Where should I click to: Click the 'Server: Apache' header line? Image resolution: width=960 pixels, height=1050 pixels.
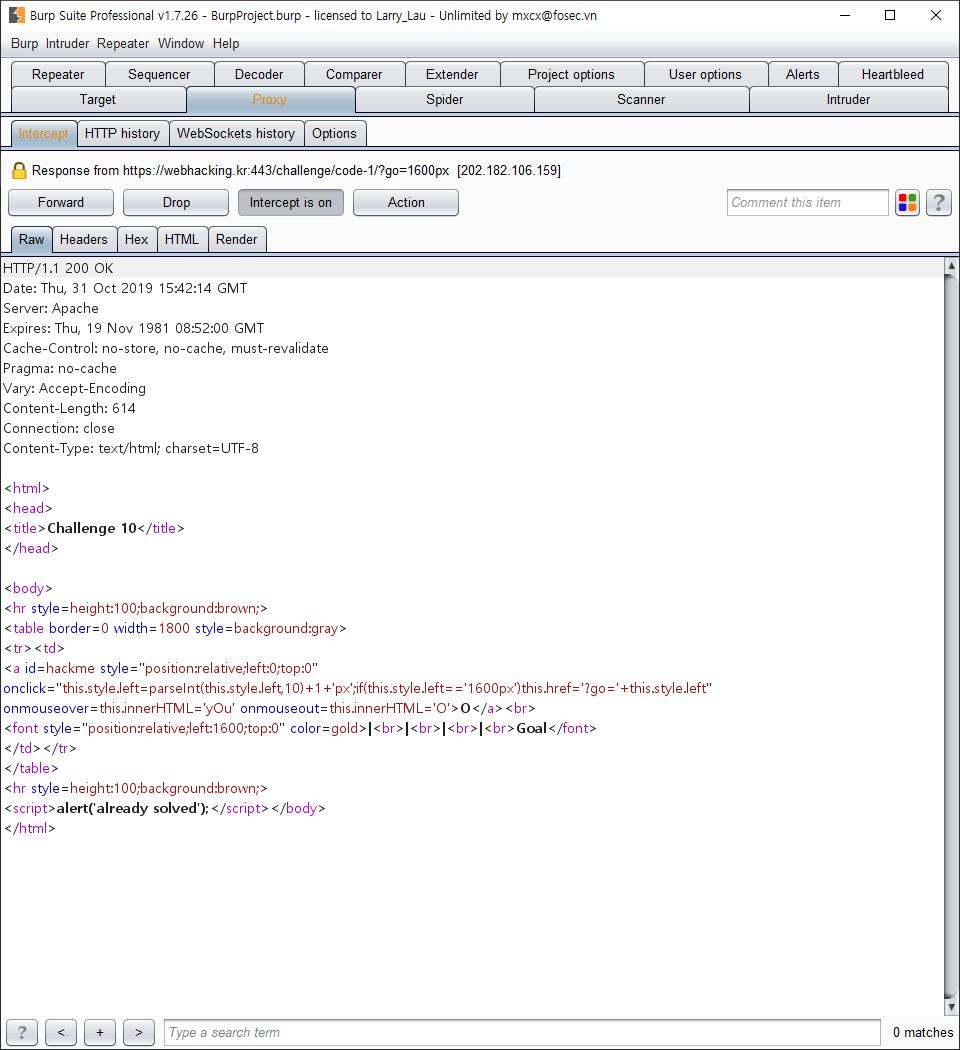click(x=51, y=309)
